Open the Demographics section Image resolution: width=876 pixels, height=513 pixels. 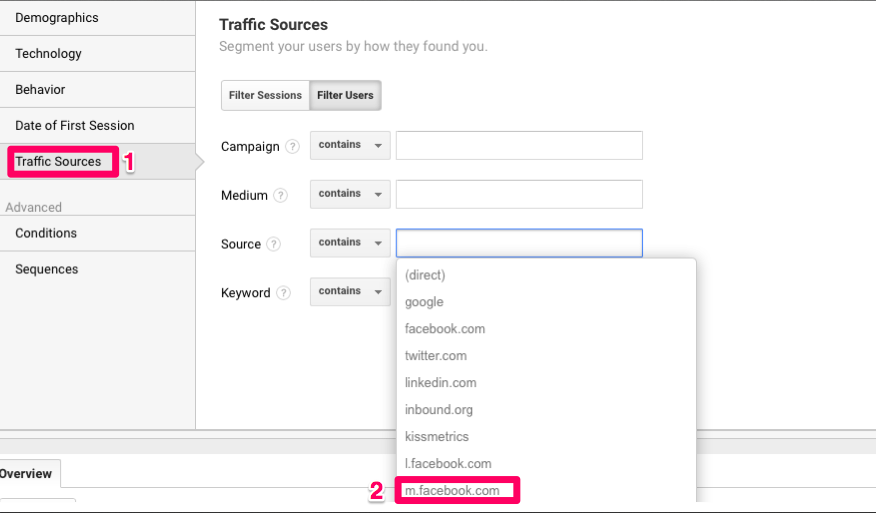tap(98, 18)
